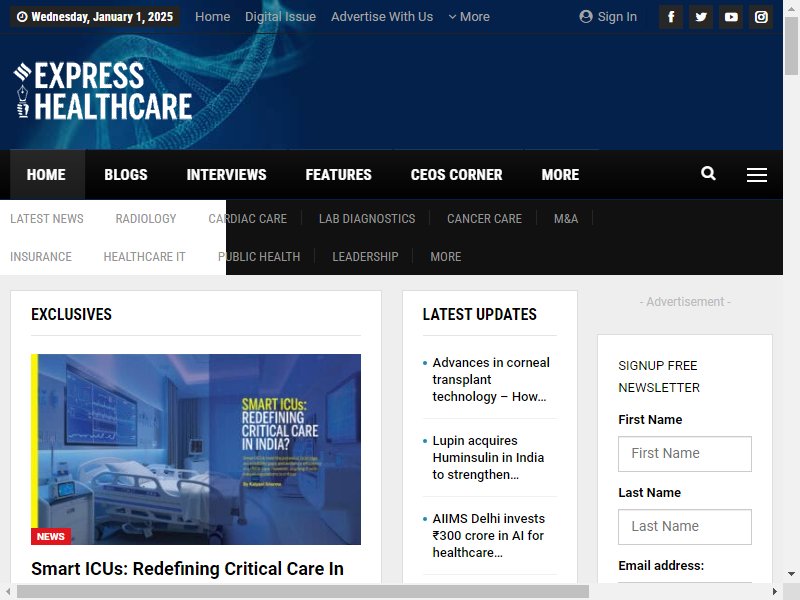This screenshot has height=600, width=800.
Task: Click the search magnifier icon
Action: pyautogui.click(x=708, y=173)
